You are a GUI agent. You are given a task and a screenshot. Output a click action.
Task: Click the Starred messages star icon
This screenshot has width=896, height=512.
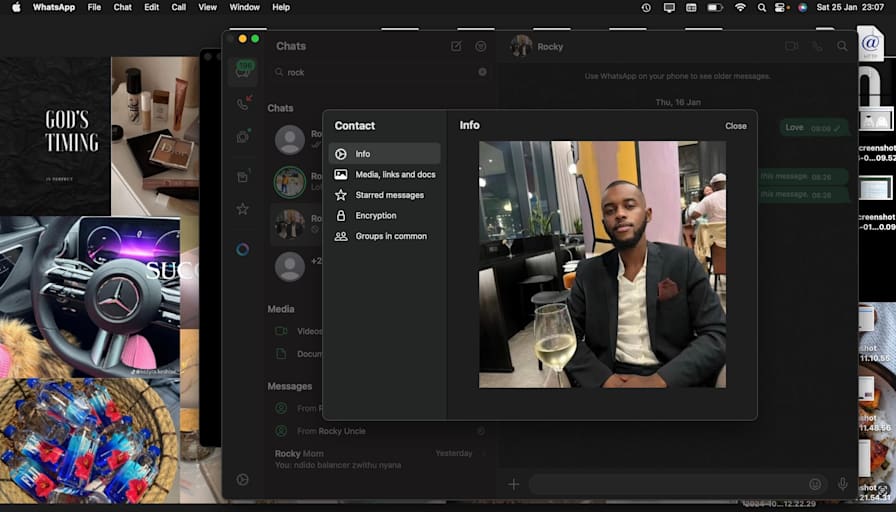pos(341,195)
